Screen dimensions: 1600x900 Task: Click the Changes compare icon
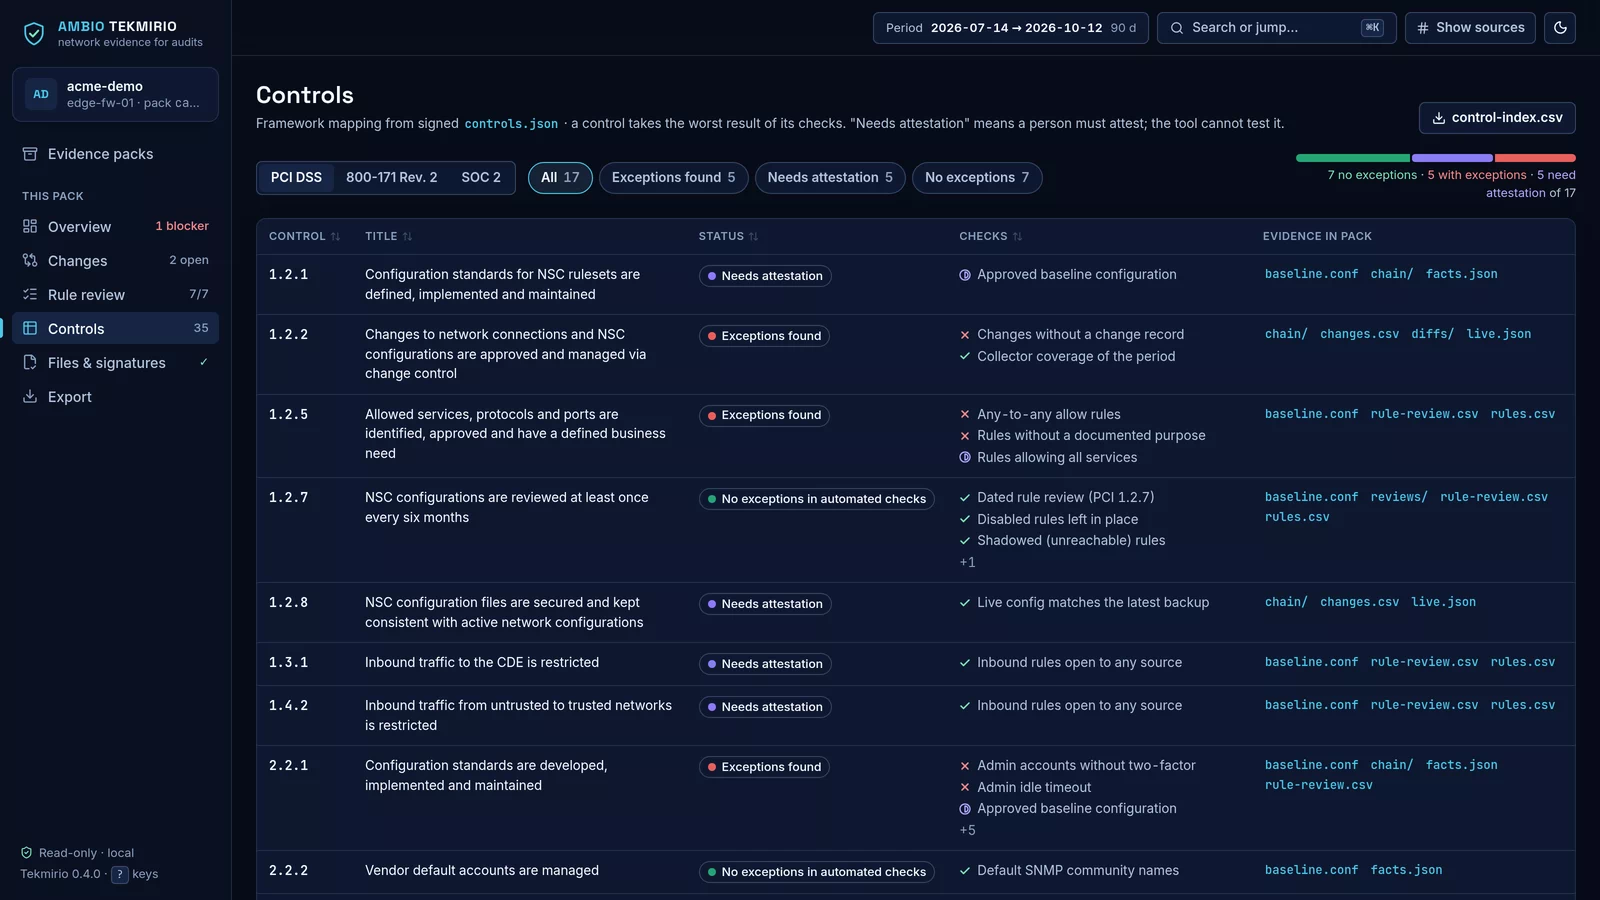tap(30, 261)
